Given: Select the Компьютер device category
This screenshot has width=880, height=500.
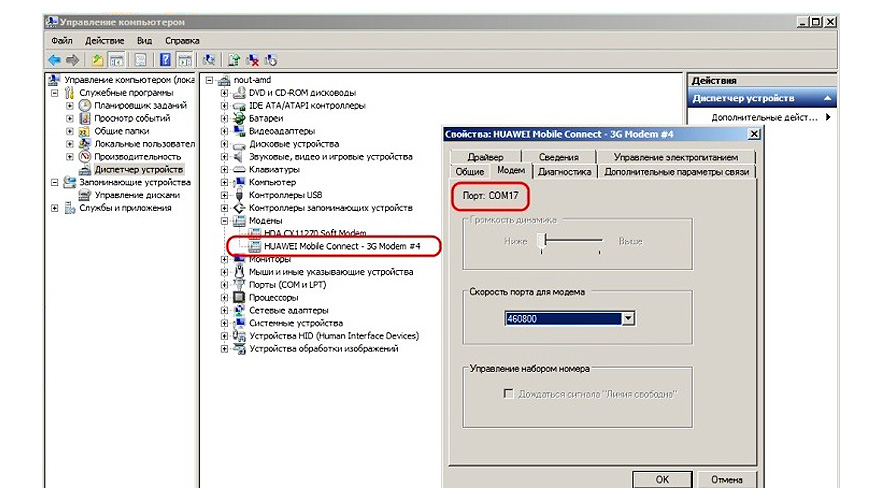Looking at the screenshot, I should [x=272, y=182].
